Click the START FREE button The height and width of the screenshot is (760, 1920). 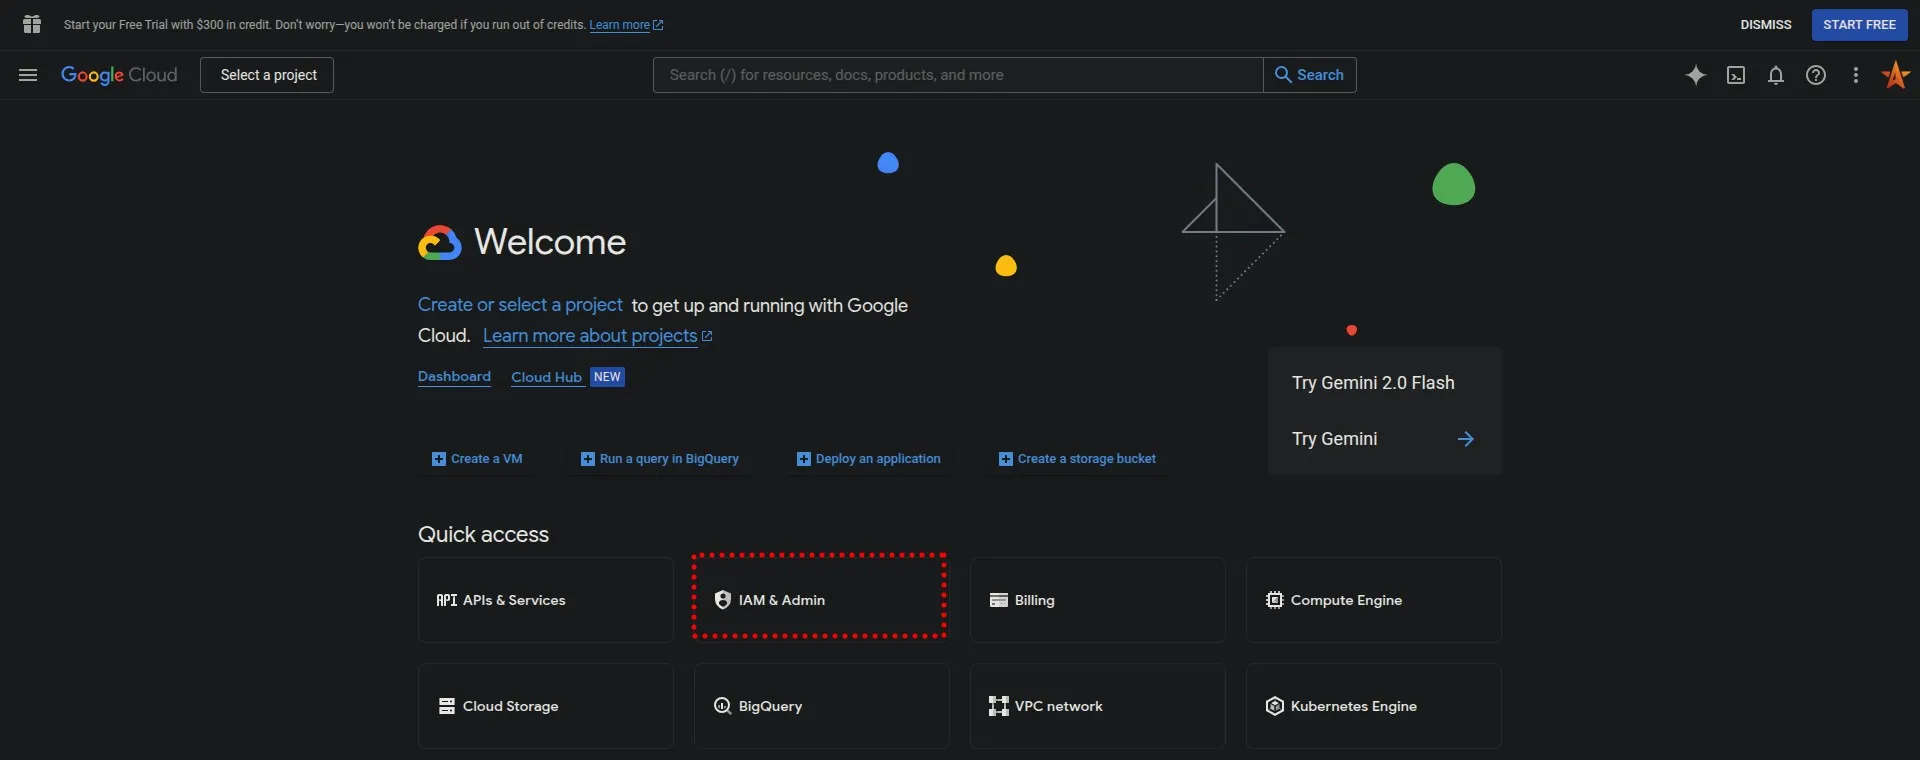1859,25
